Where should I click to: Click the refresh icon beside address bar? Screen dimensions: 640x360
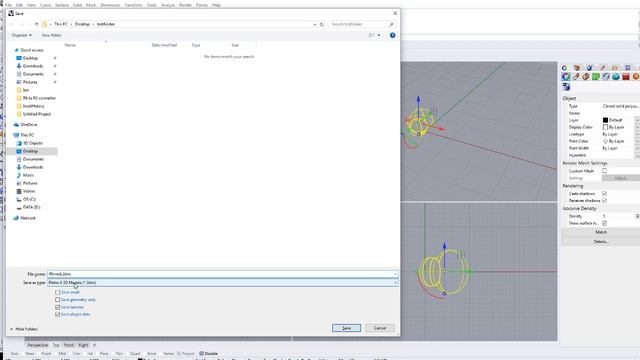pos(322,24)
